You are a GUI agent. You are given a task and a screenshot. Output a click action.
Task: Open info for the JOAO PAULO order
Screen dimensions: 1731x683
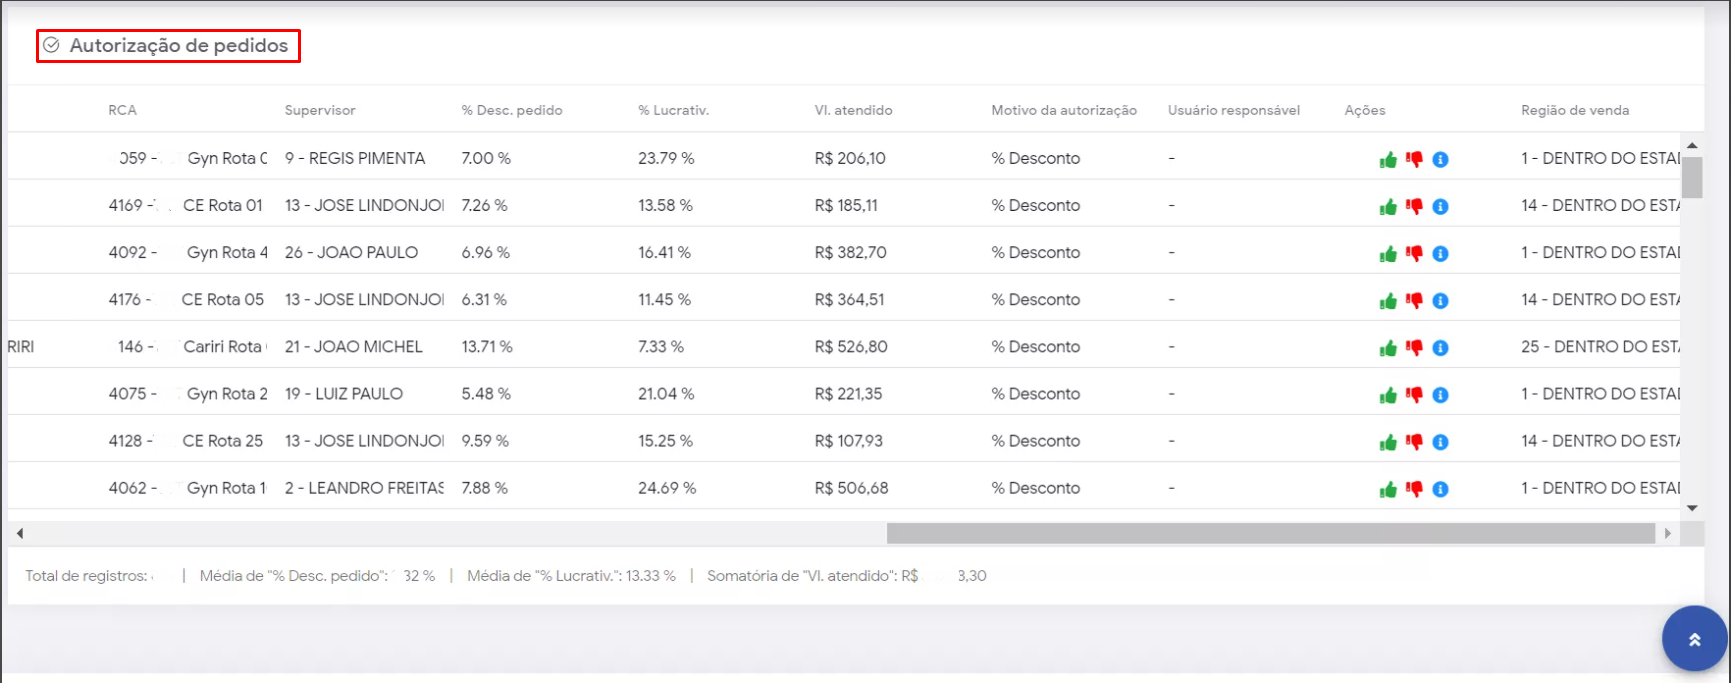click(x=1440, y=254)
